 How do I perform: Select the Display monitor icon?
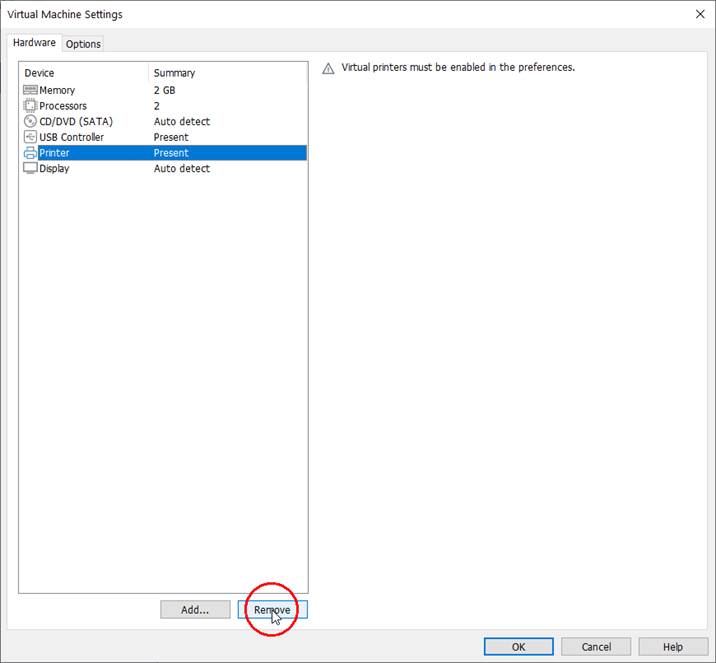tap(30, 169)
